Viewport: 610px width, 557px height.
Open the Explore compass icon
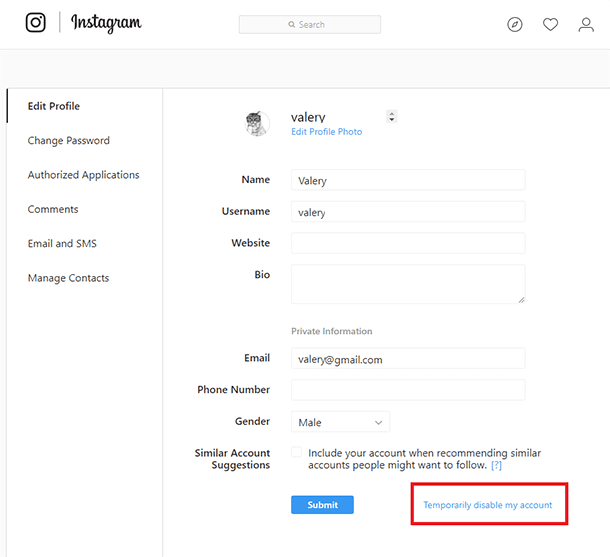click(x=515, y=25)
